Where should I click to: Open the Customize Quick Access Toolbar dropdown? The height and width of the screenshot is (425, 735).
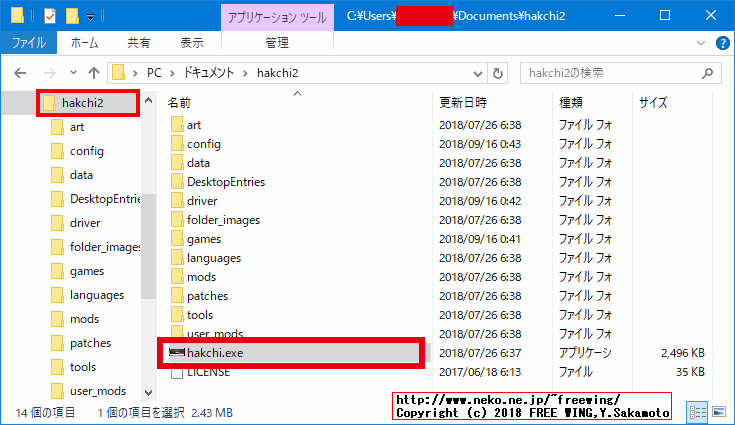[90, 17]
